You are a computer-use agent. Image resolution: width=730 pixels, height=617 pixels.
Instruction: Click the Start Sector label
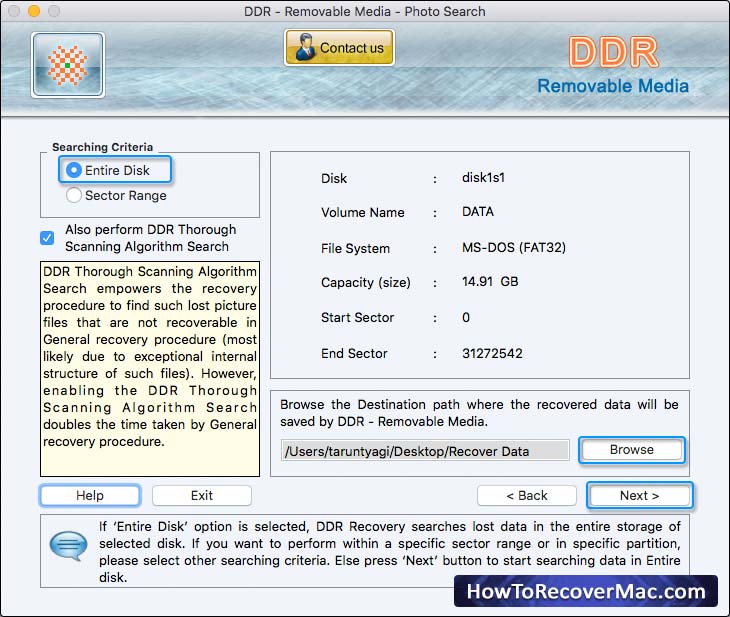coord(357,318)
